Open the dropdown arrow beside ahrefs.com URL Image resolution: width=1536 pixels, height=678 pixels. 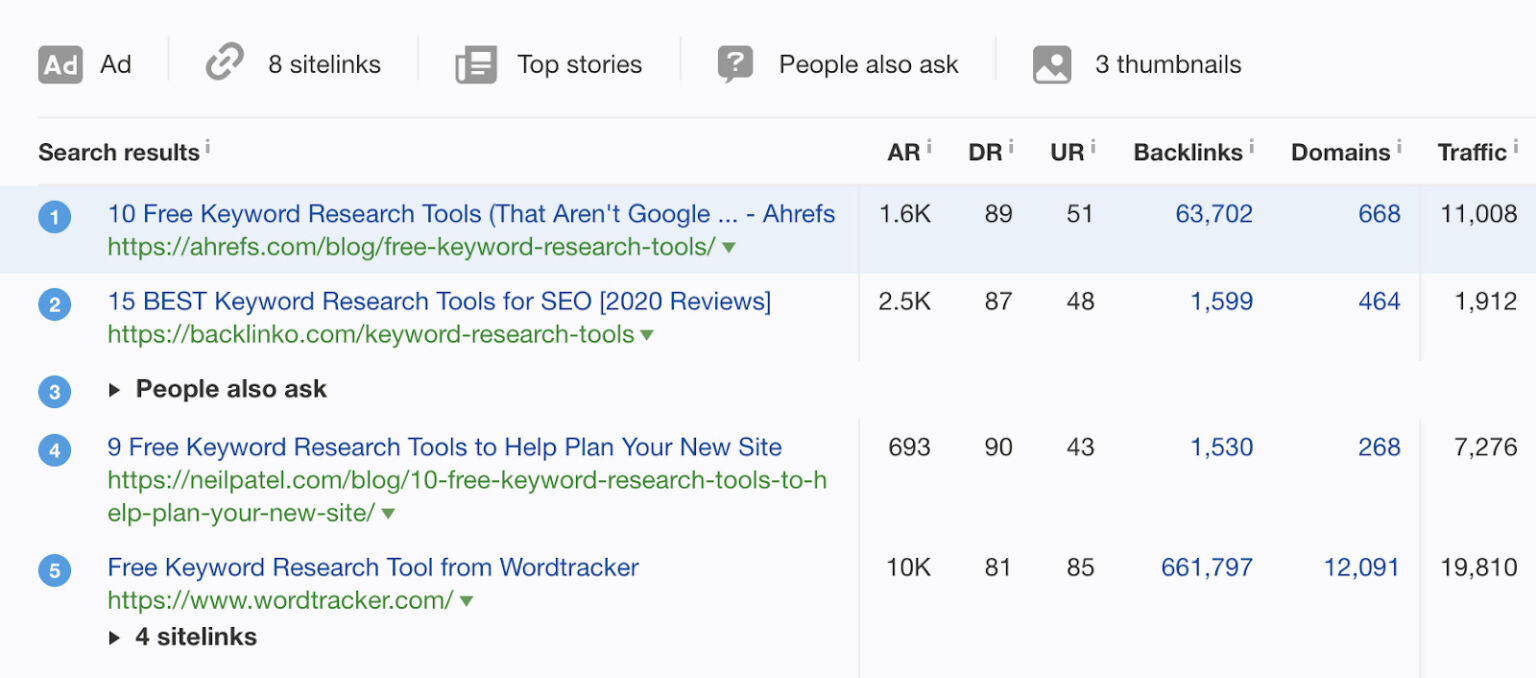tap(729, 247)
